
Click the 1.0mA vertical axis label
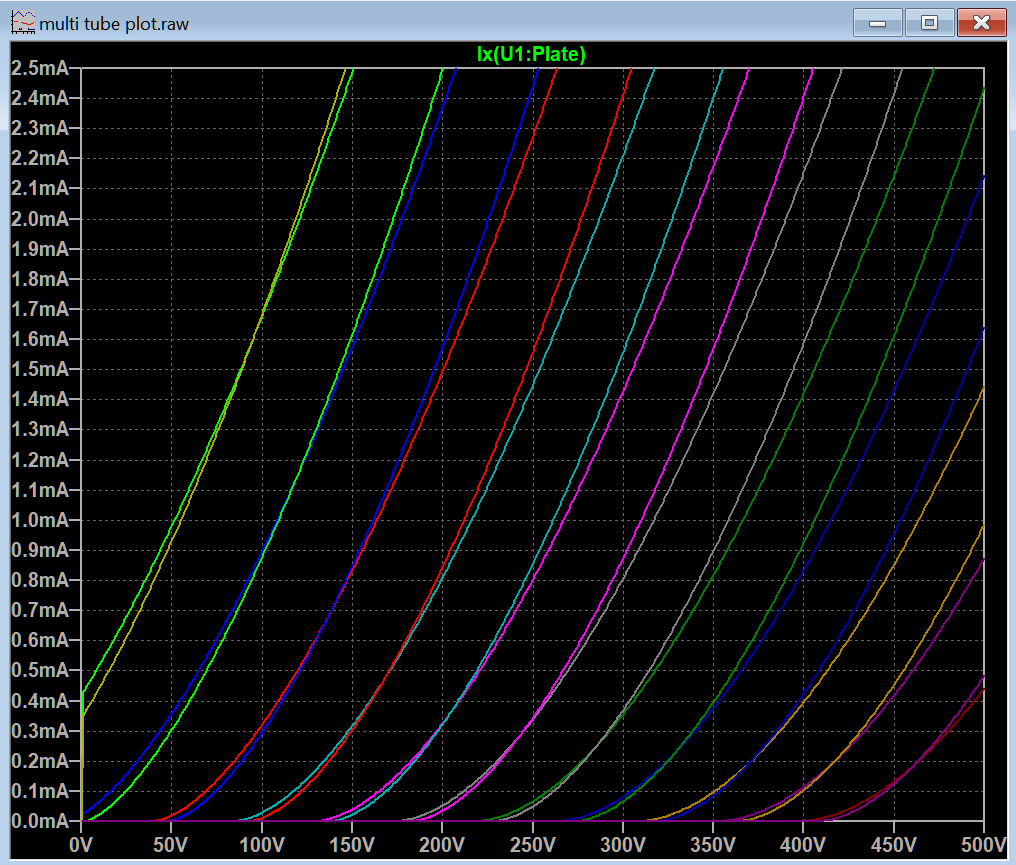click(40, 520)
